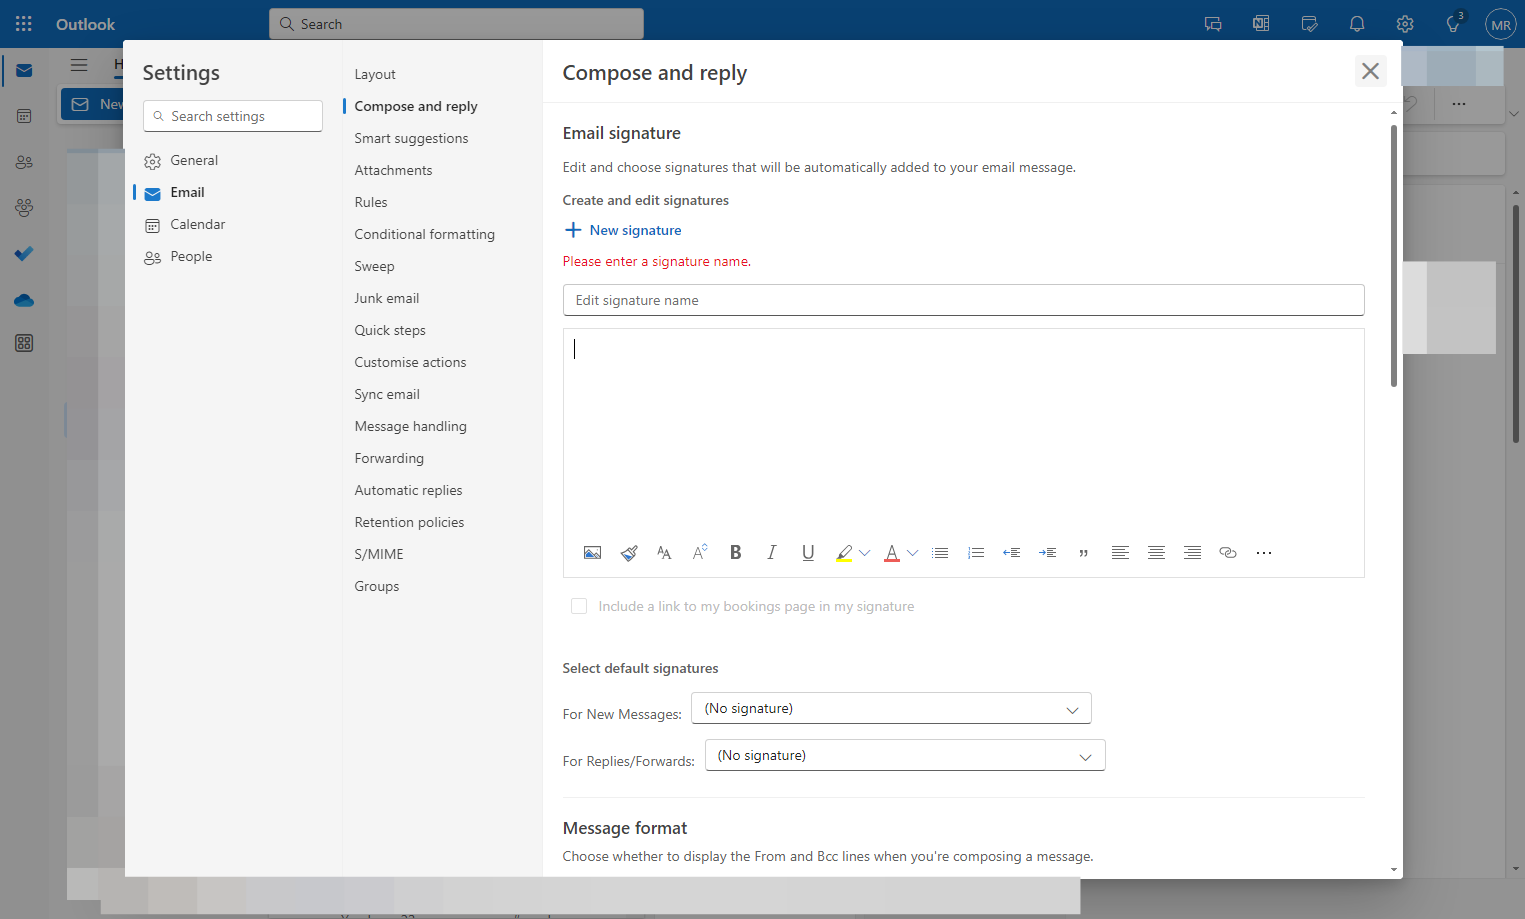
Task: Apply red font colour
Action: pos(892,553)
